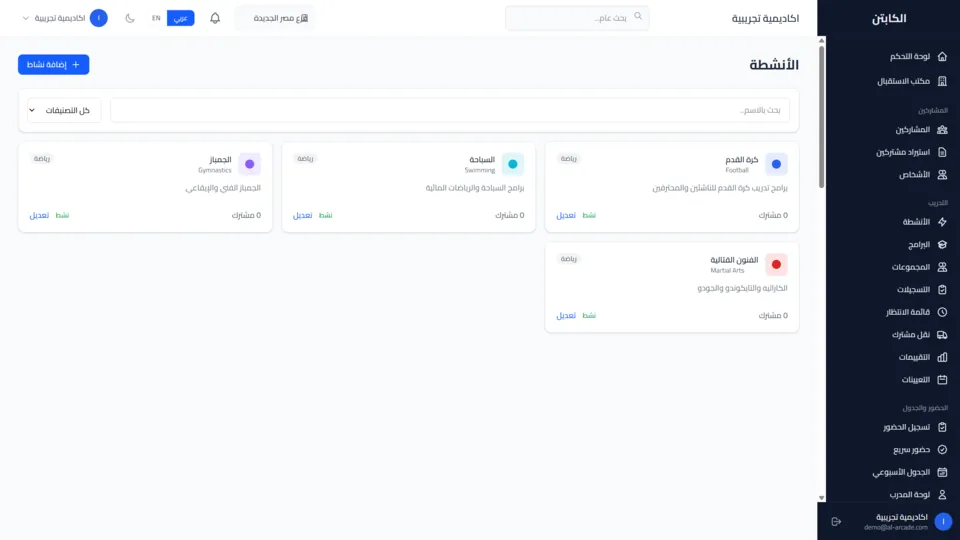Image resolution: width=960 pixels, height=540 pixels.
Task: Click the Swimming teal activity icon
Action: click(513, 164)
